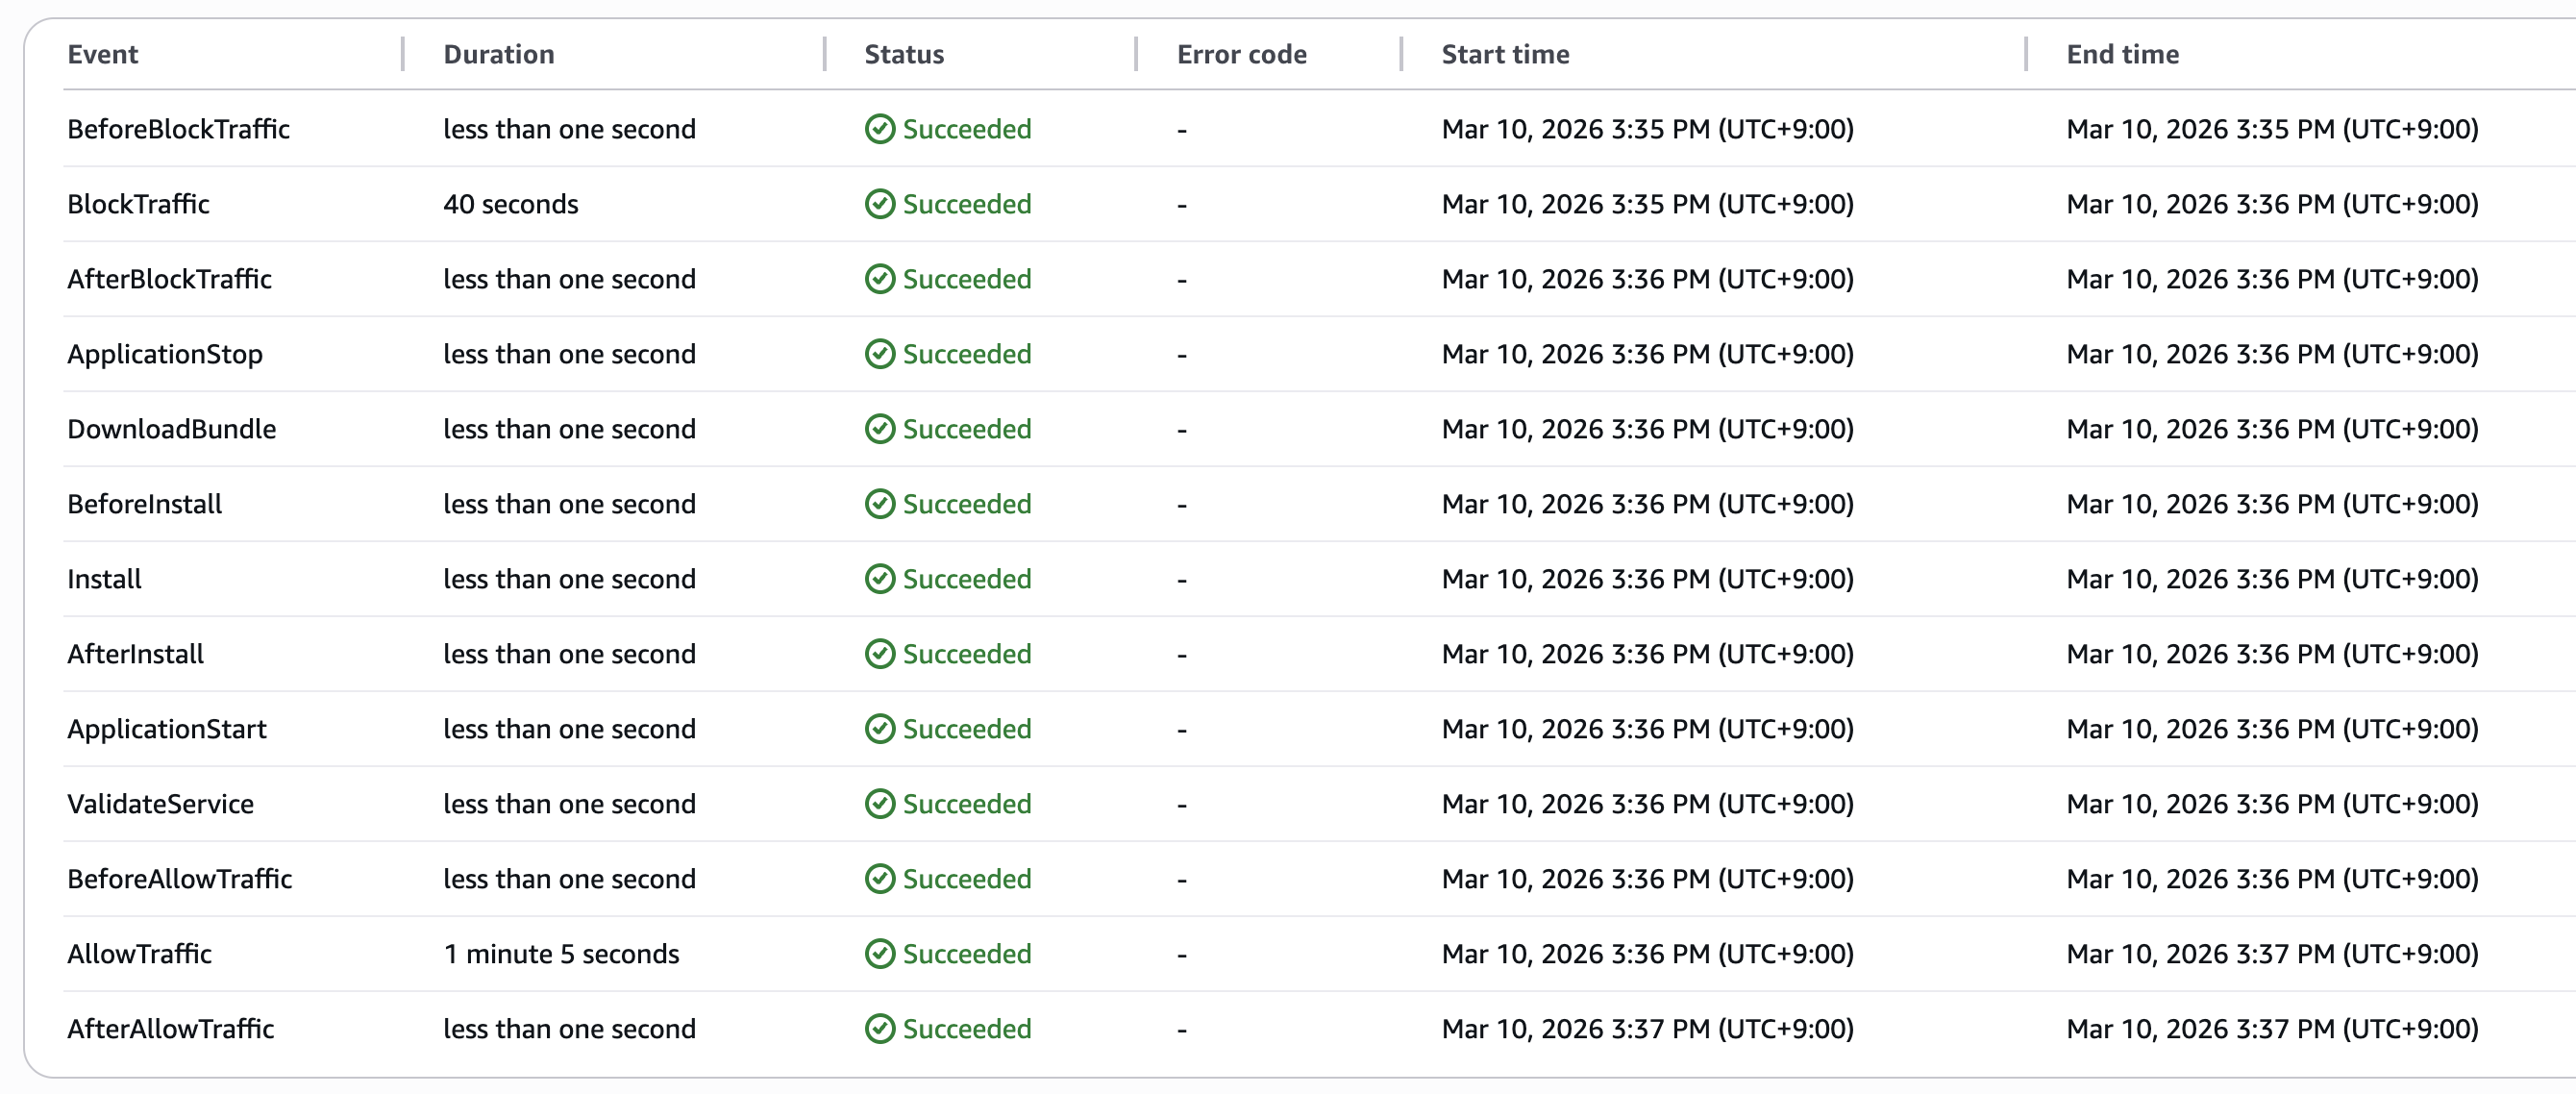Screen dimensions: 2576x1094
Task: Click the column divider between Event and Duration
Action: 403,54
